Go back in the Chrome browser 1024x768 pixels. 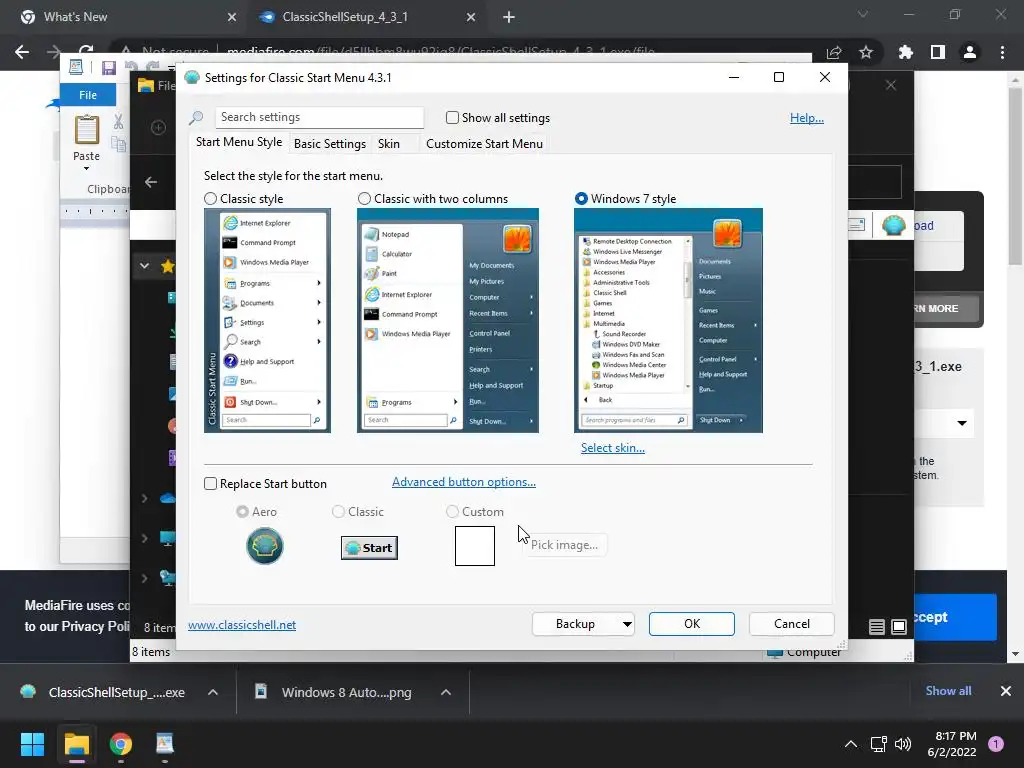(x=22, y=52)
